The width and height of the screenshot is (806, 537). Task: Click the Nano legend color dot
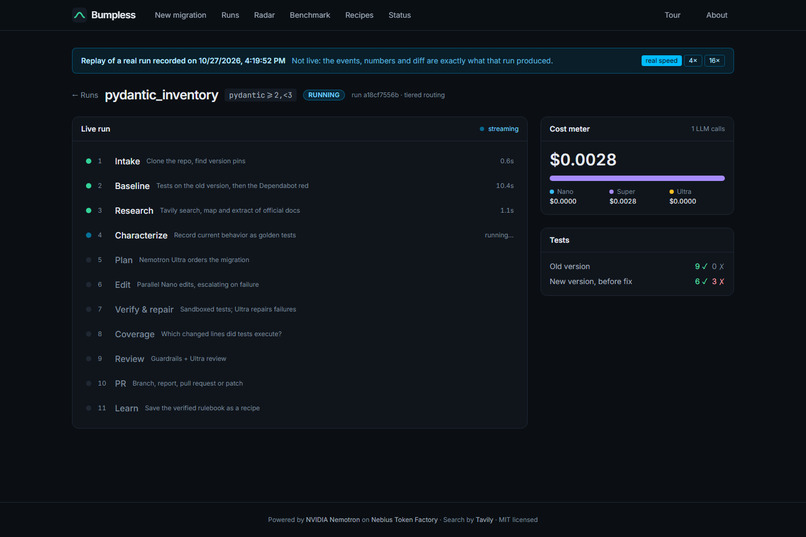coord(552,192)
